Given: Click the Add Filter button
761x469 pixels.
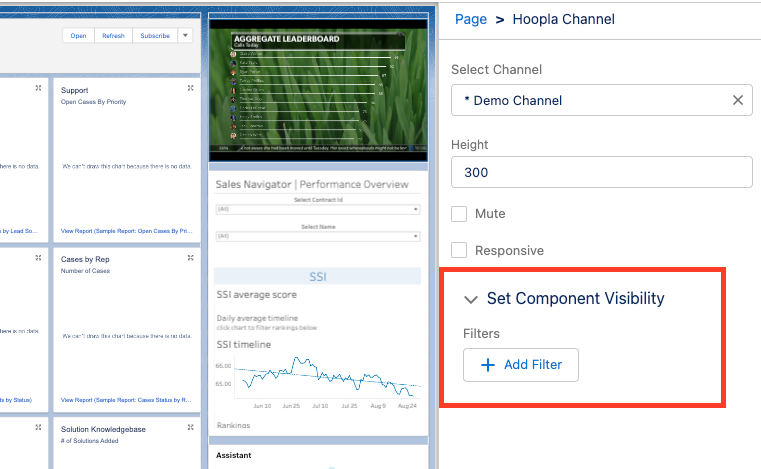Looking at the screenshot, I should (x=521, y=365).
